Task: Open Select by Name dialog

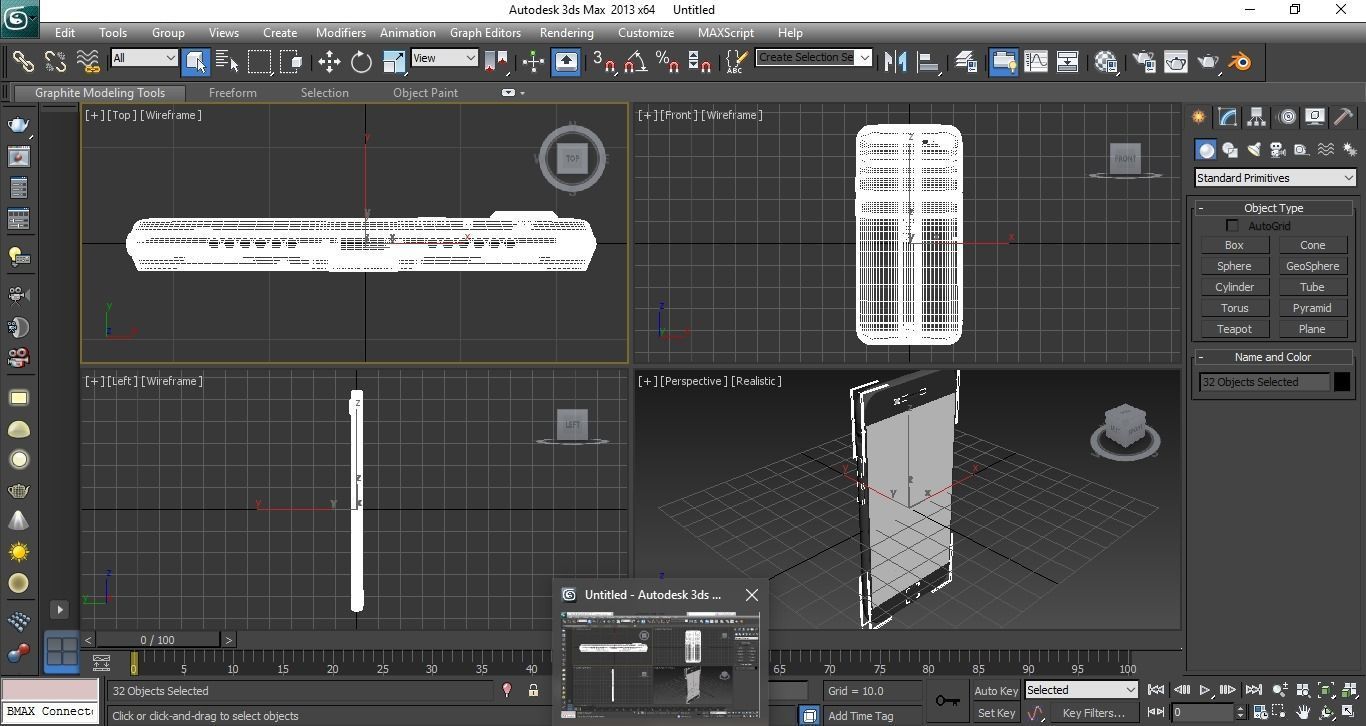Action: pos(227,62)
